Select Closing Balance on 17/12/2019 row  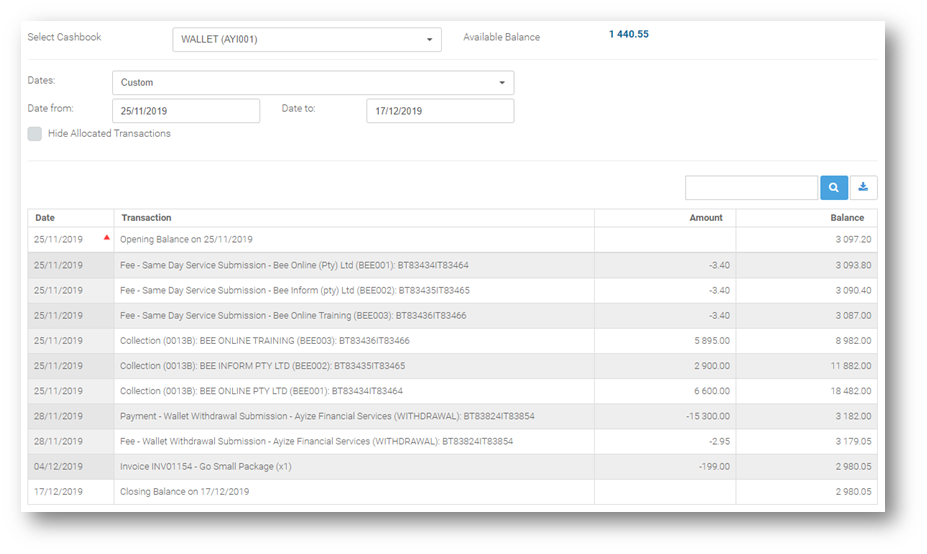[x=452, y=491]
